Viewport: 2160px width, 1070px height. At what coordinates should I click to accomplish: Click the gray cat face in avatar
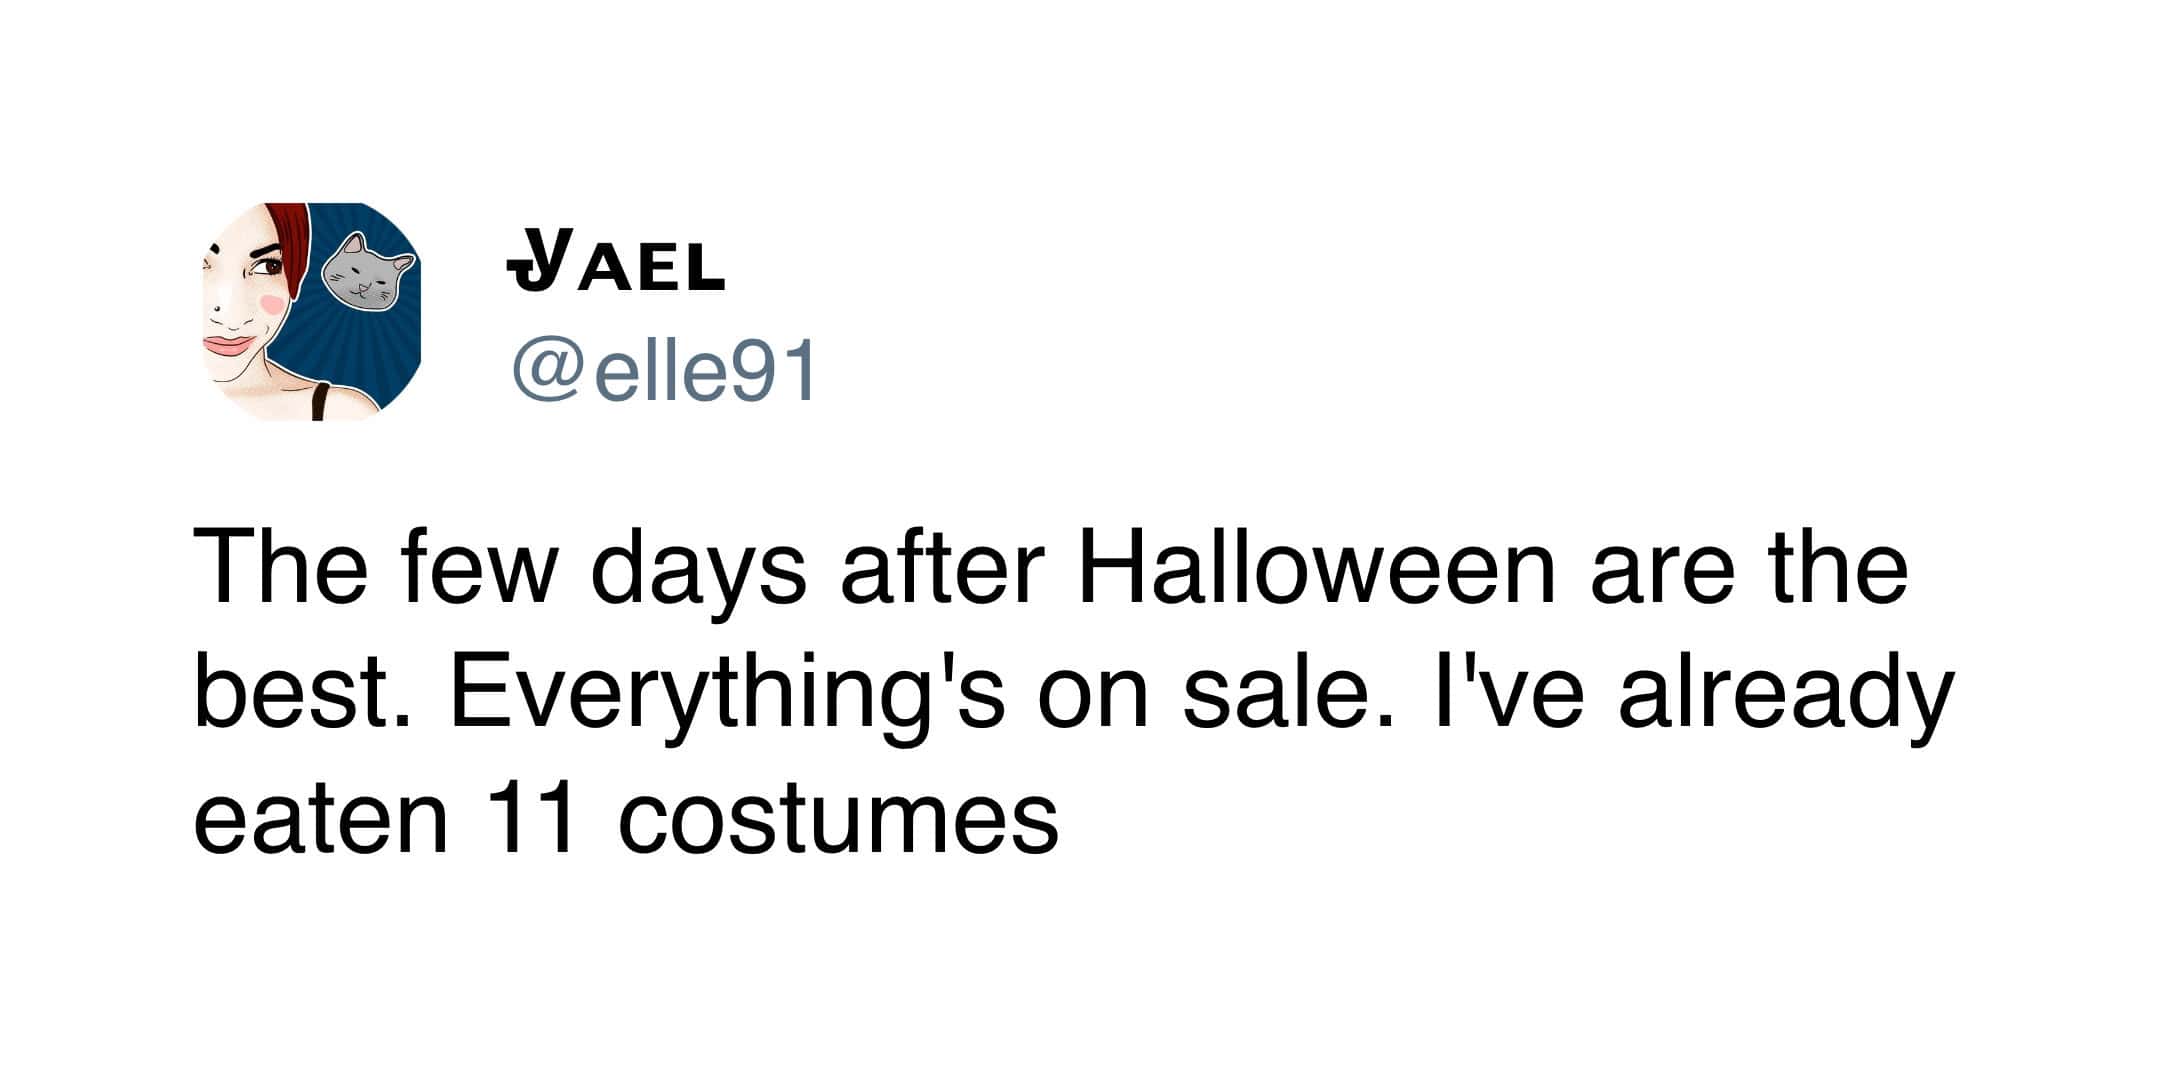pos(364,268)
